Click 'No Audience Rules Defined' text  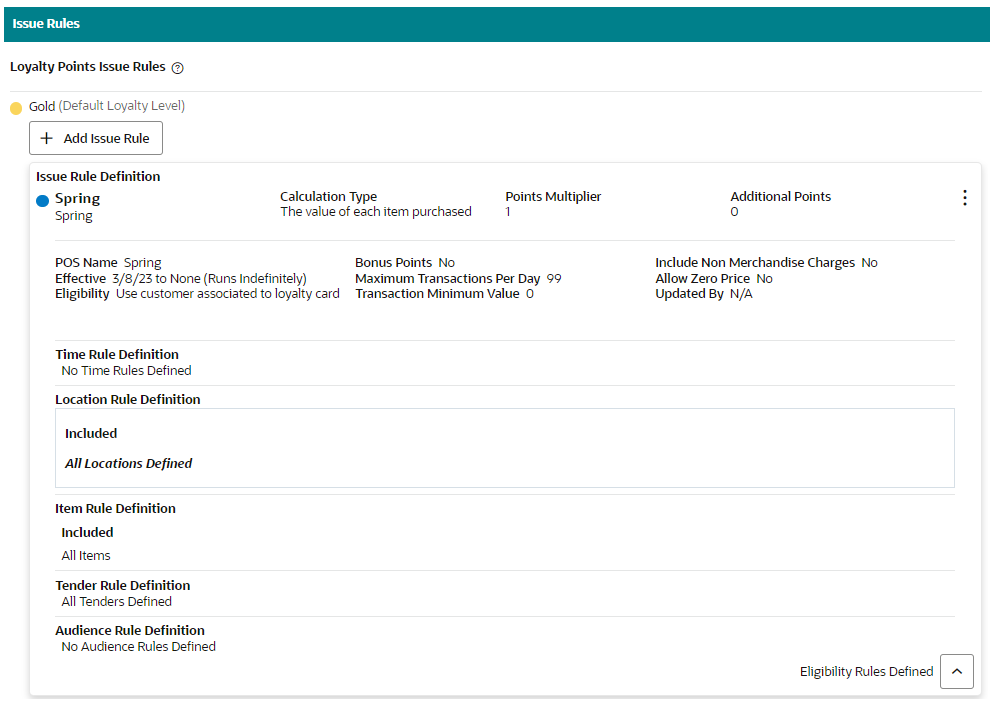point(138,646)
